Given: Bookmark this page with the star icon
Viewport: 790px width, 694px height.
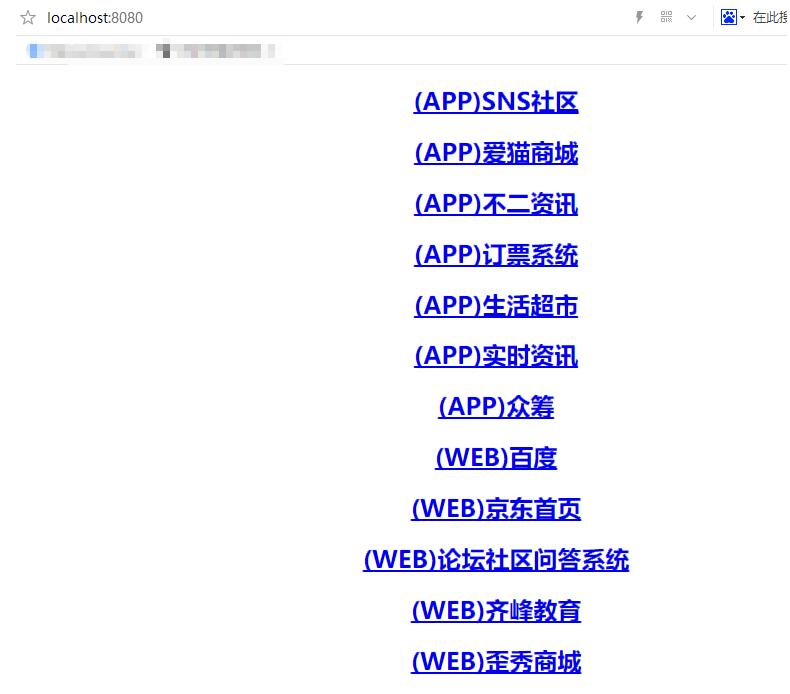Looking at the screenshot, I should [28, 18].
